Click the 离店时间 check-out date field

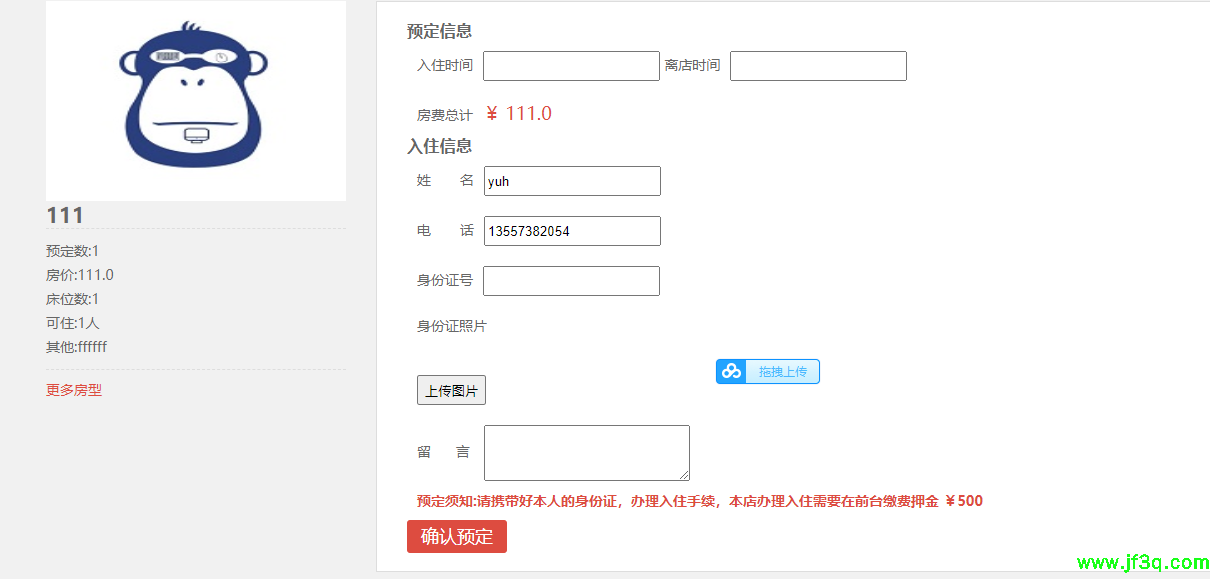click(817, 65)
